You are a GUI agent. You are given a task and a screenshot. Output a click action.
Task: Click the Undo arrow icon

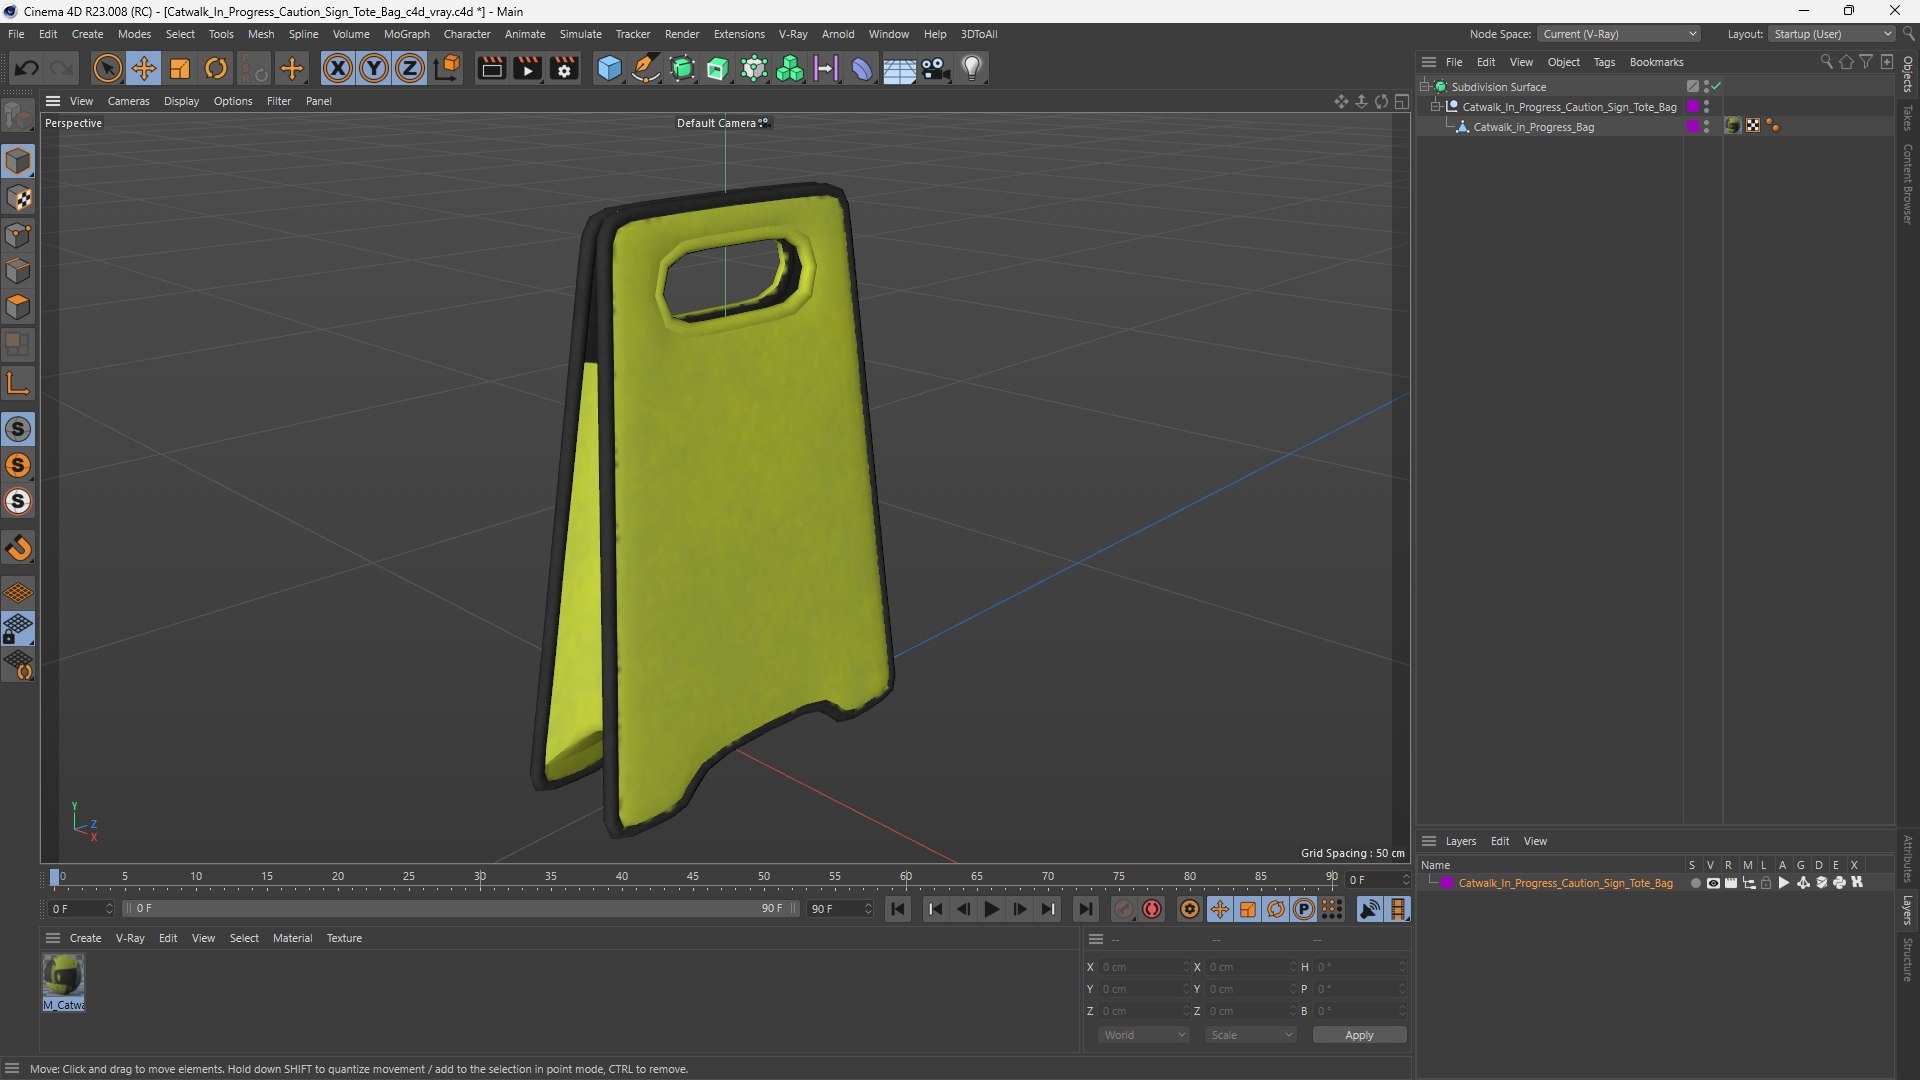[x=27, y=68]
